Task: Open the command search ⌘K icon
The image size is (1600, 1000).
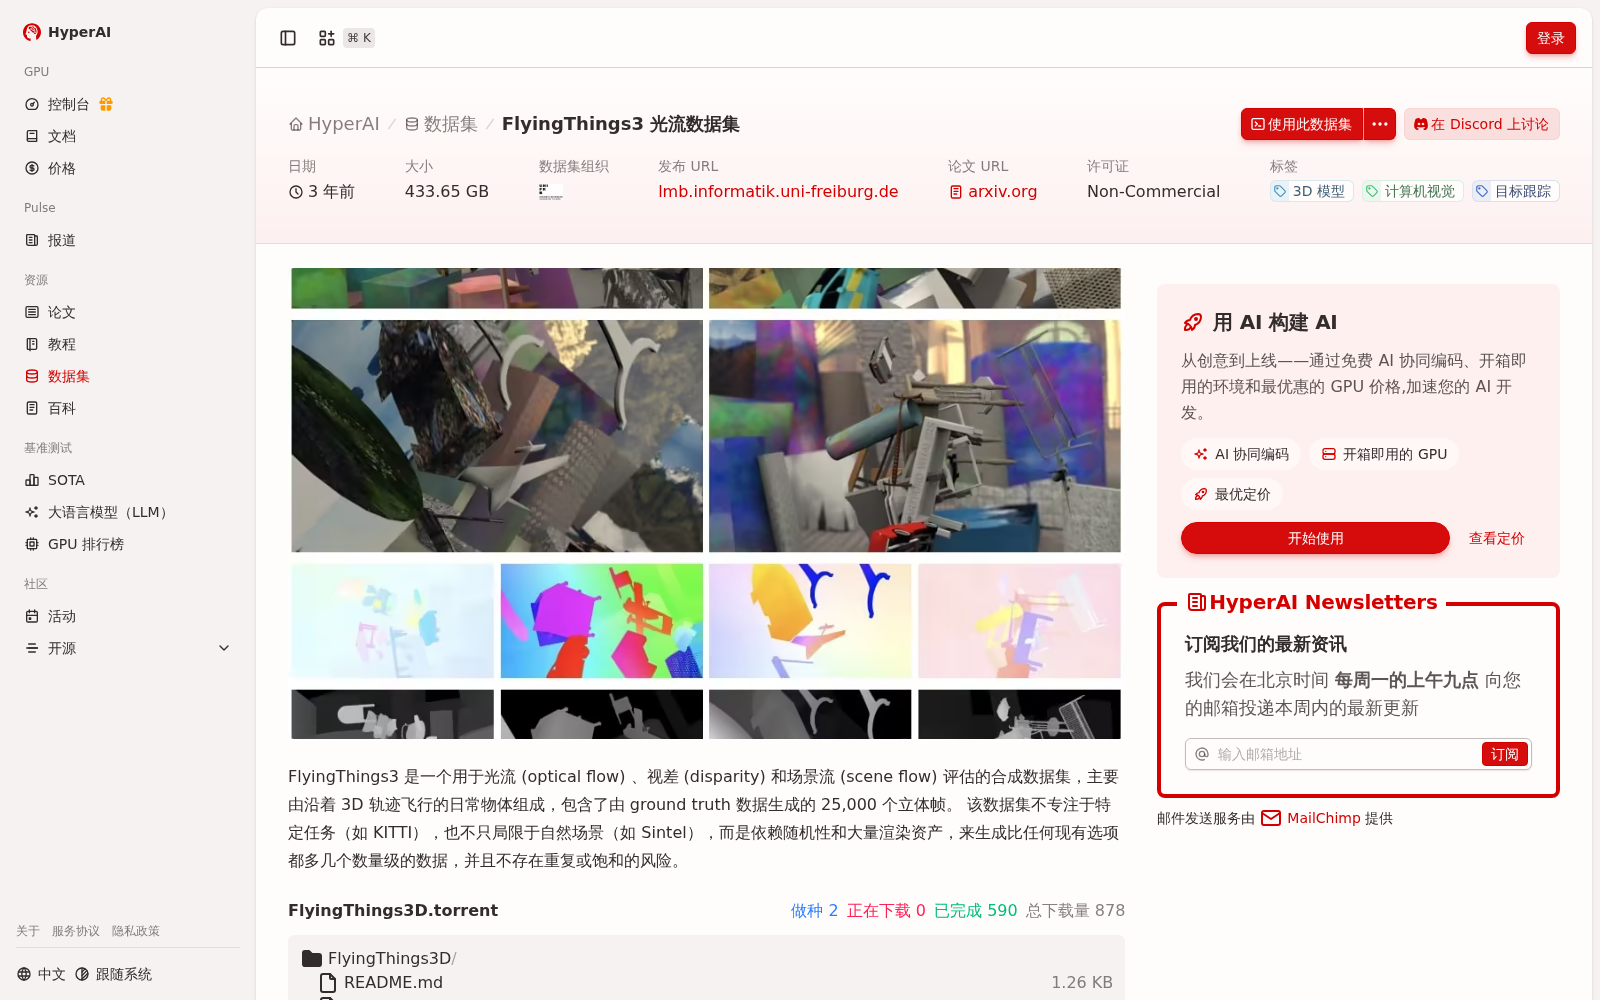Action: (x=327, y=38)
